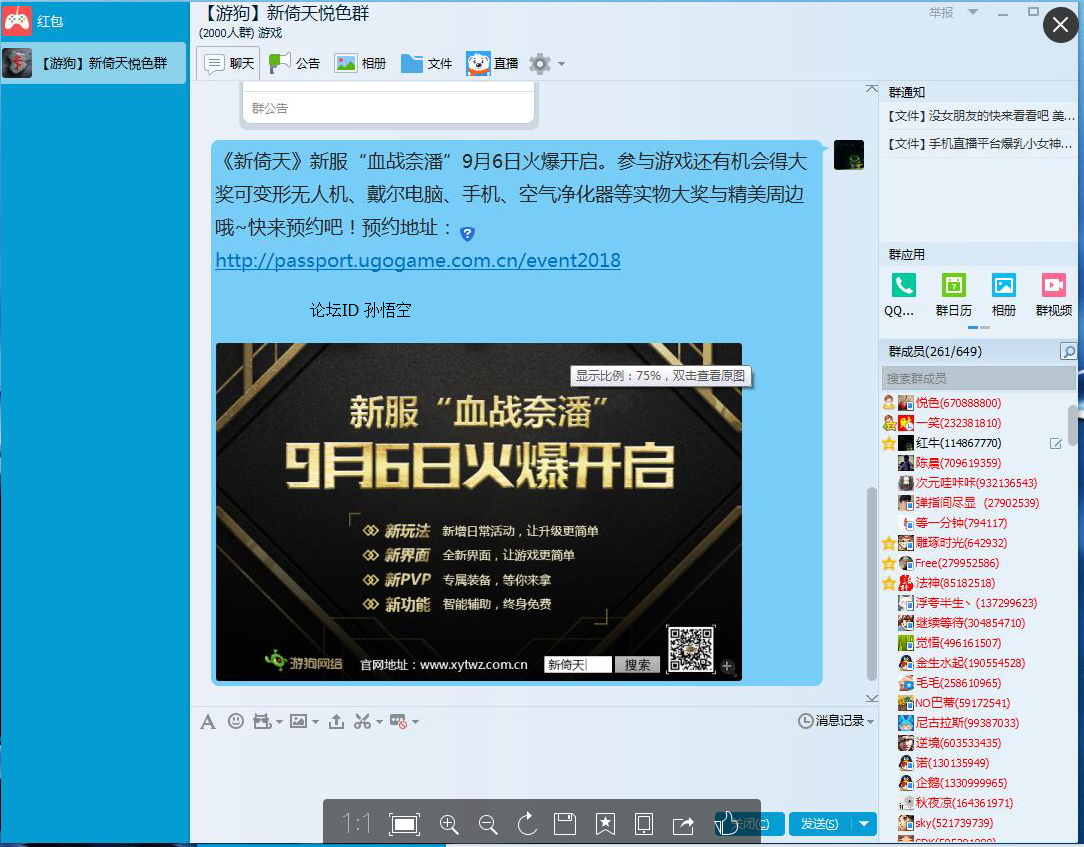This screenshot has width=1084, height=847.
Task: Expand the send options arrow beside 发送(S)
Action: (864, 823)
